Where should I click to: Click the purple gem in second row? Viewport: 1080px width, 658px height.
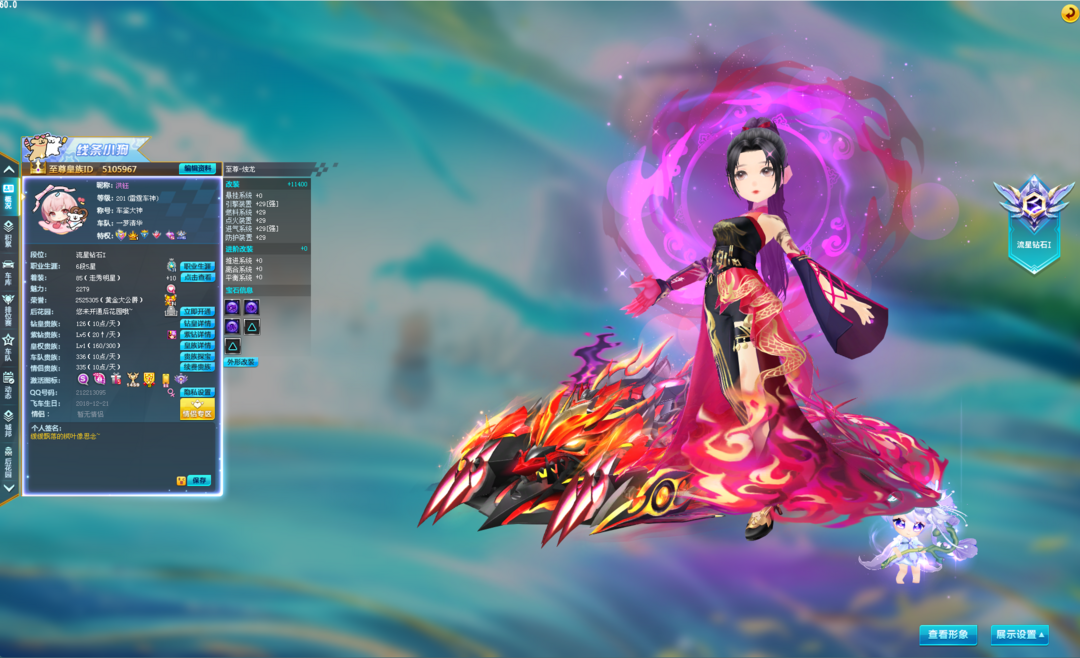point(233,327)
